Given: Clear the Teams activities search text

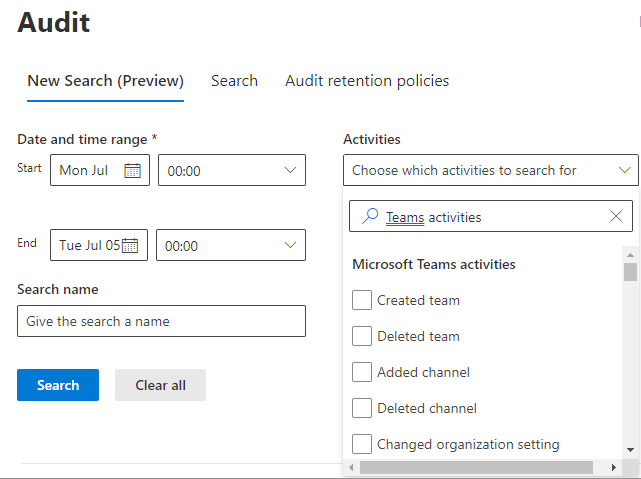Looking at the screenshot, I should tap(615, 216).
